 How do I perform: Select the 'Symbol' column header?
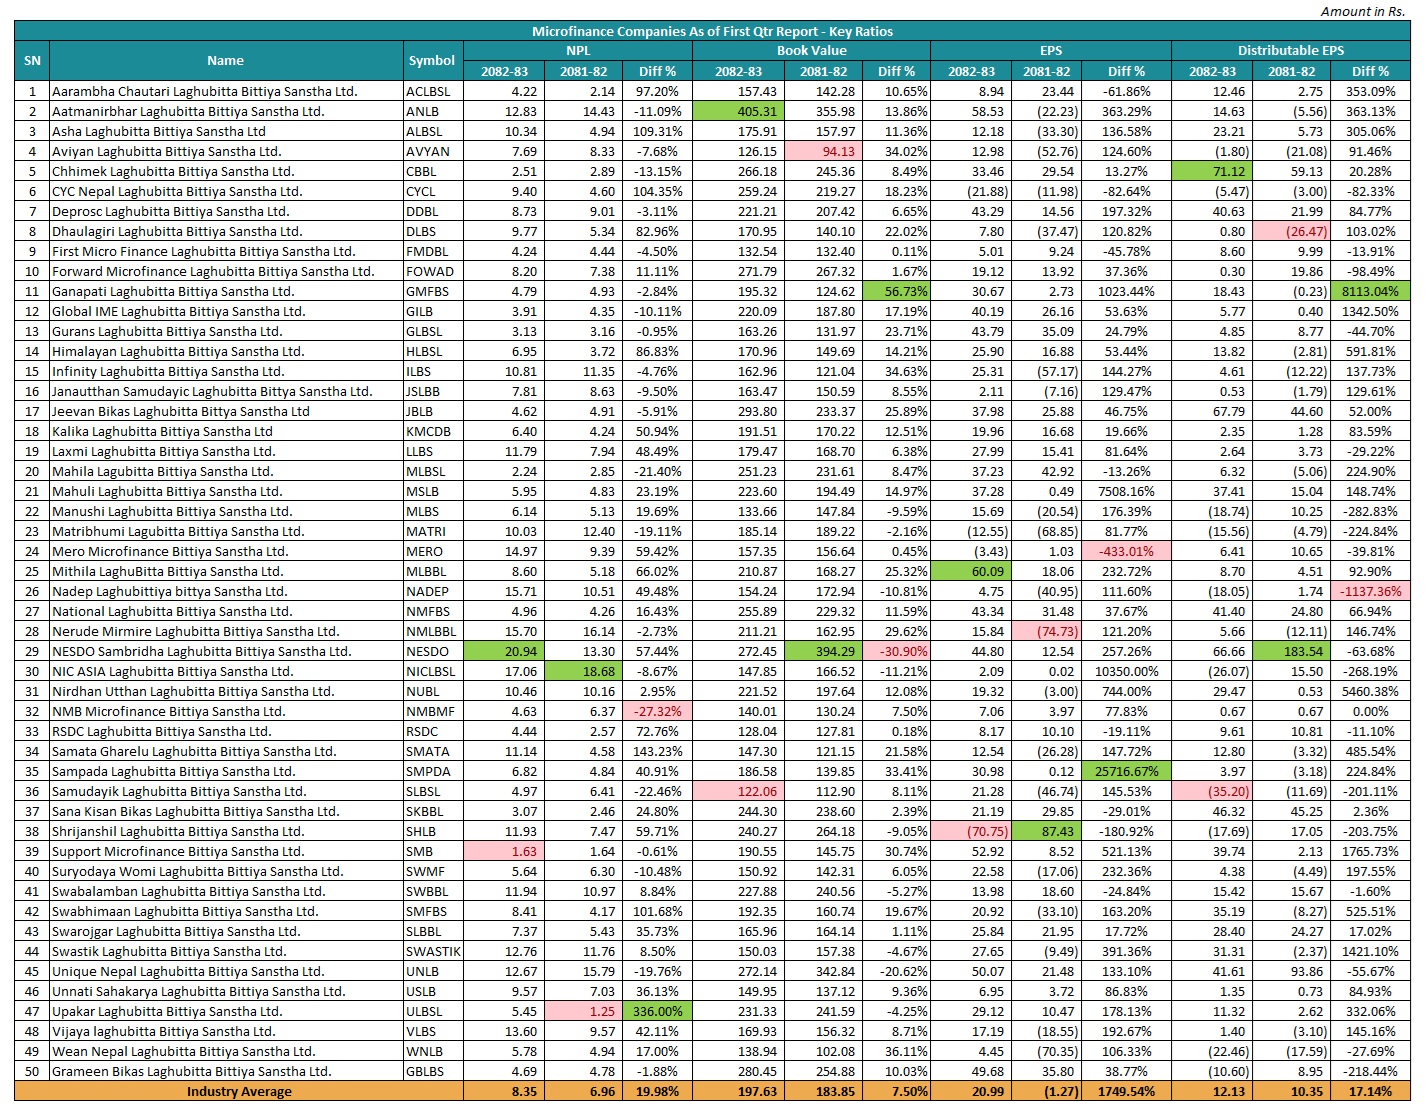432,61
